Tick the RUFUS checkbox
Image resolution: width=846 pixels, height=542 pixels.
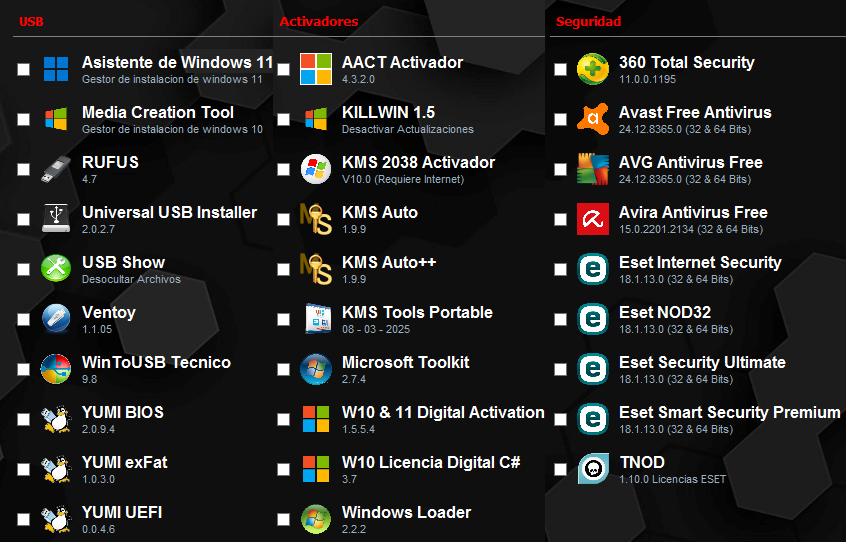point(23,169)
